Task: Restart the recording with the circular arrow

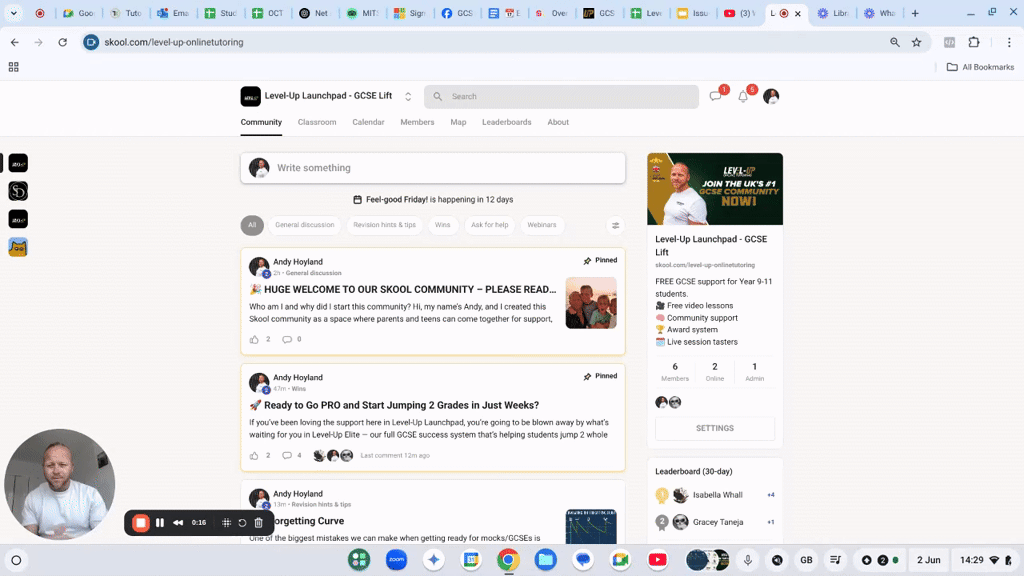Action: [242, 522]
